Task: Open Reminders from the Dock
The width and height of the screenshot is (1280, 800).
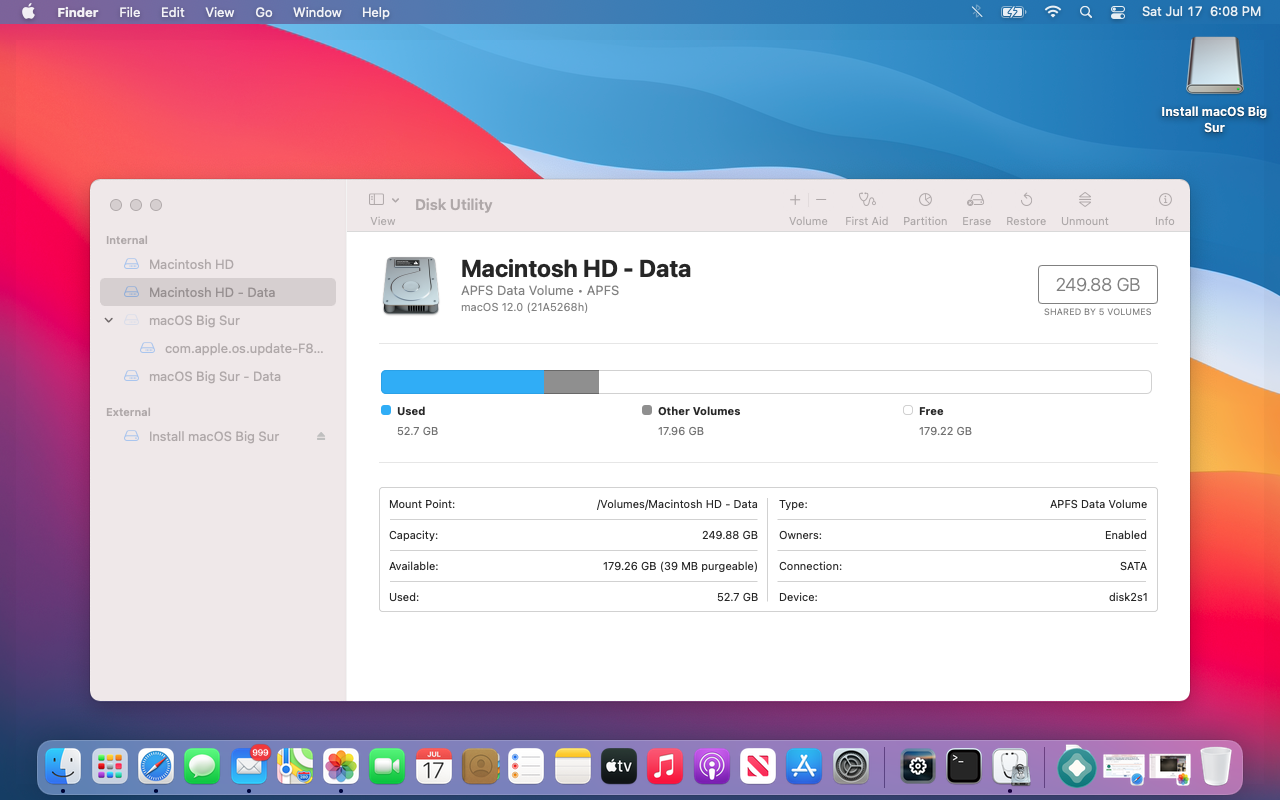Action: click(526, 767)
